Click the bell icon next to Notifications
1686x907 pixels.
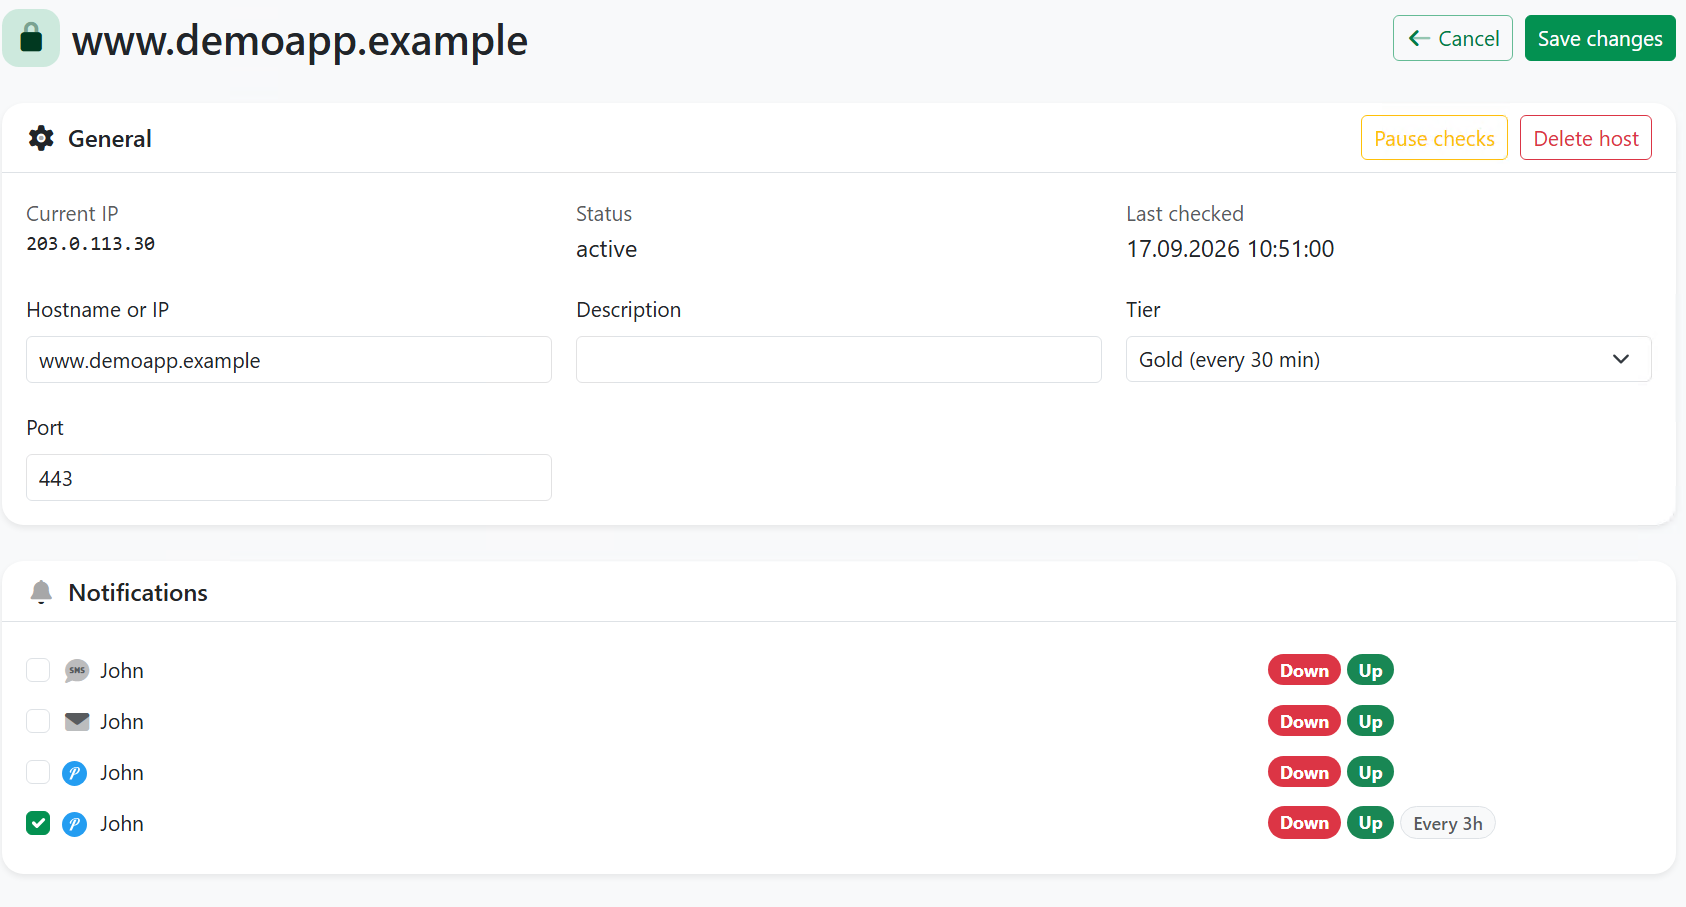coord(41,592)
